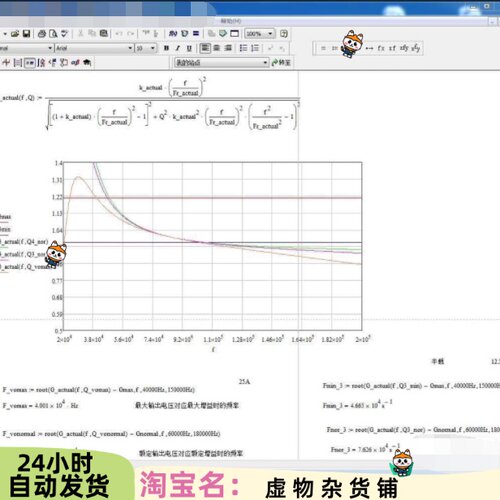Click the 25A text label
The image size is (500, 500).
pos(244,382)
